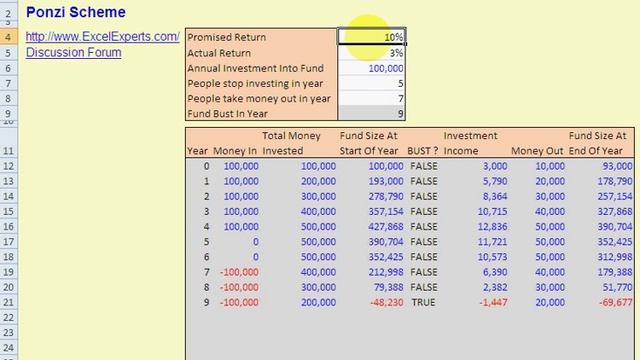Image resolution: width=640 pixels, height=360 pixels.
Task: Select the Fund Bust In Year value cell
Action: [x=371, y=113]
